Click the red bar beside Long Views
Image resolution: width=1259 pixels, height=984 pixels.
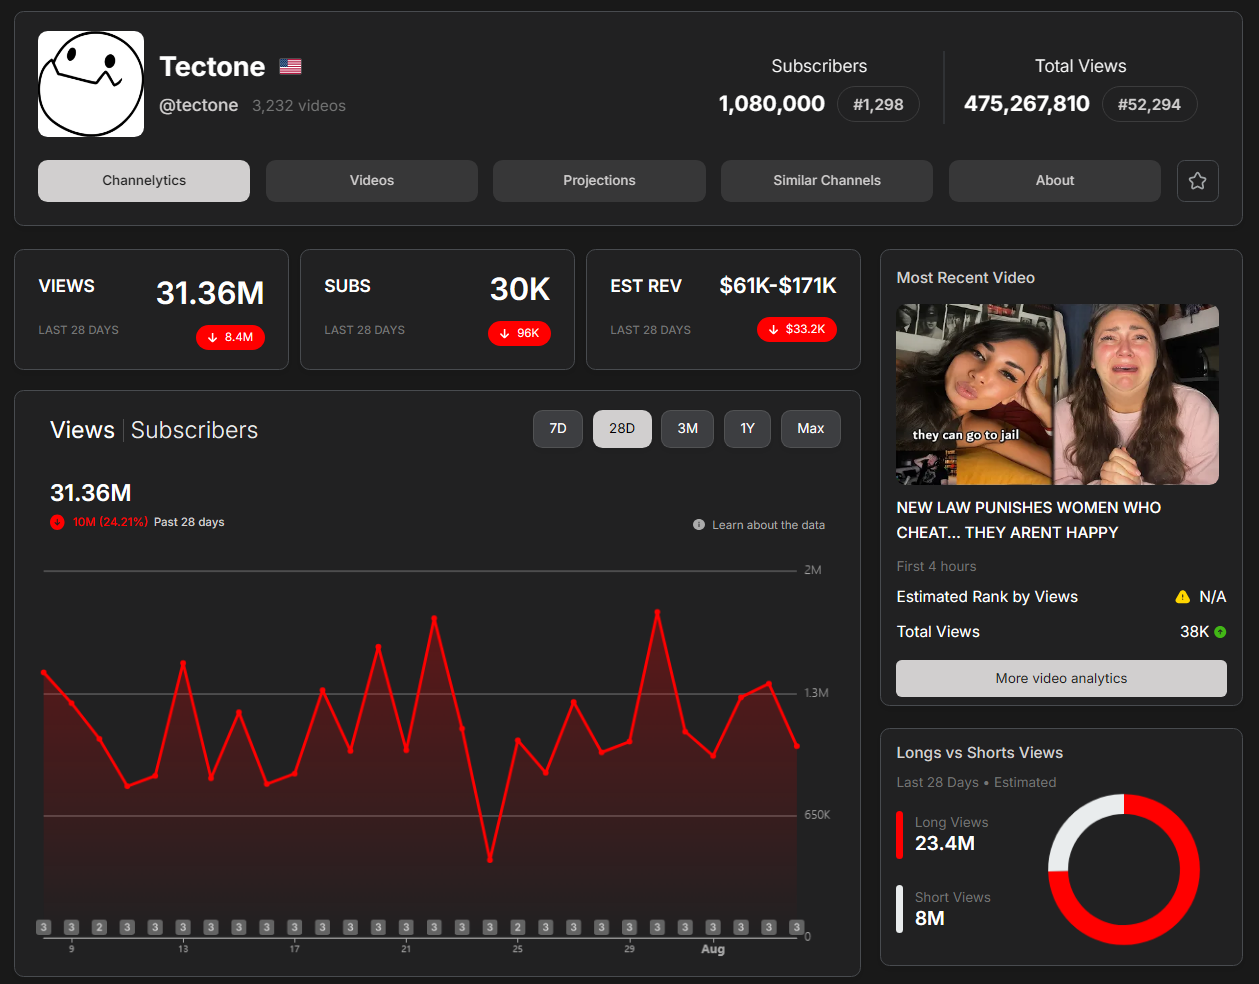900,835
